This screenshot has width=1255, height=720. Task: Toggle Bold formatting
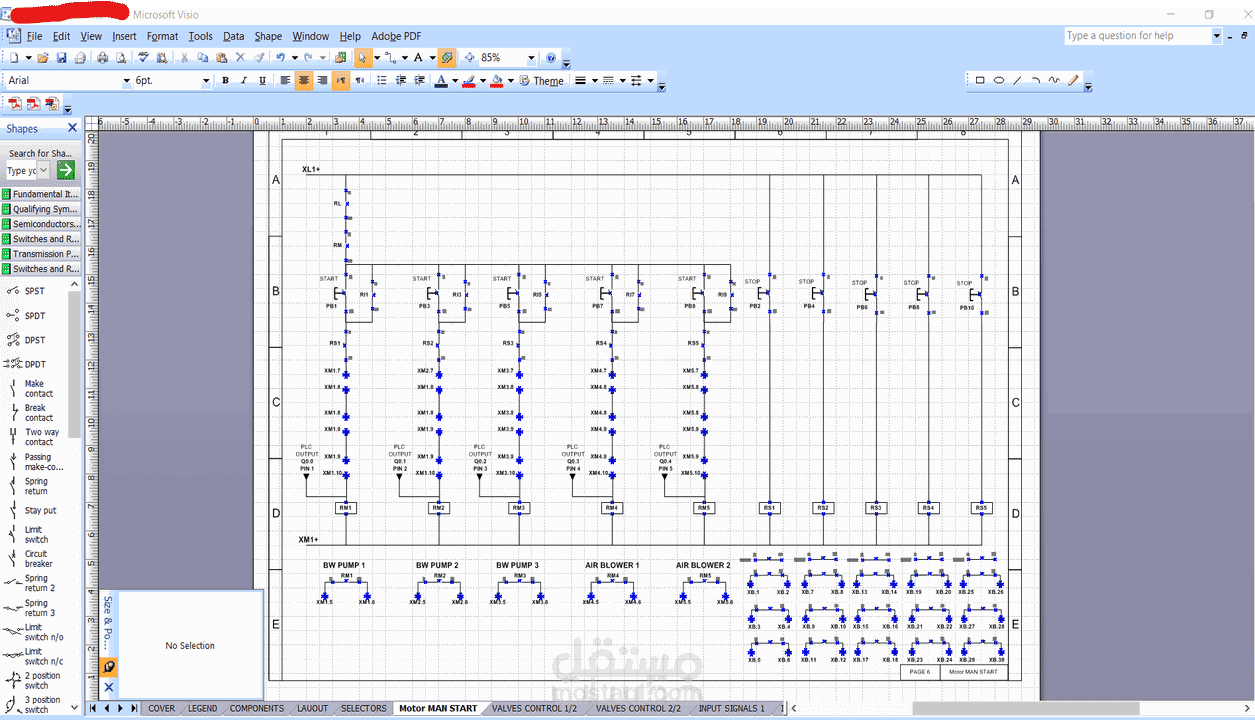pos(225,81)
